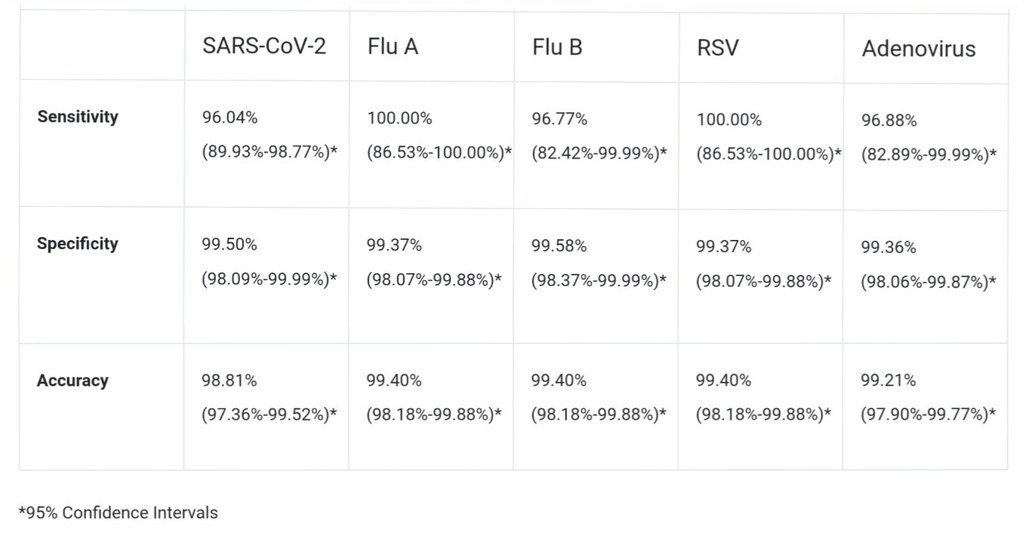
Task: Select the Flu A column header
Action: pos(393,47)
